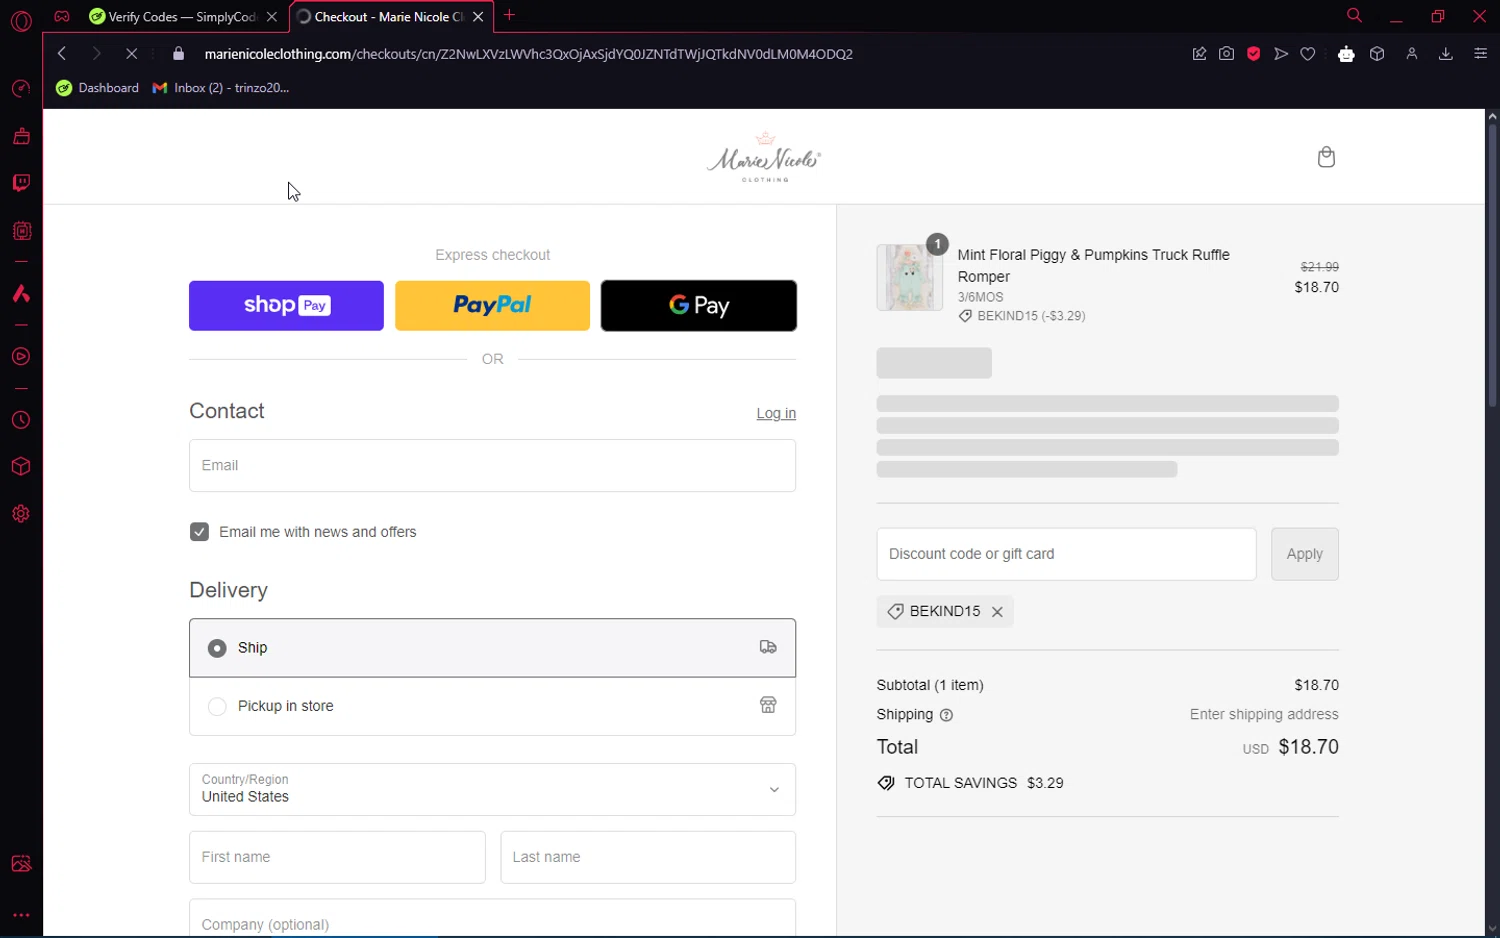This screenshot has height=938, width=1500.
Task: Open Easy Setup sliders icon
Action: (x=1481, y=54)
